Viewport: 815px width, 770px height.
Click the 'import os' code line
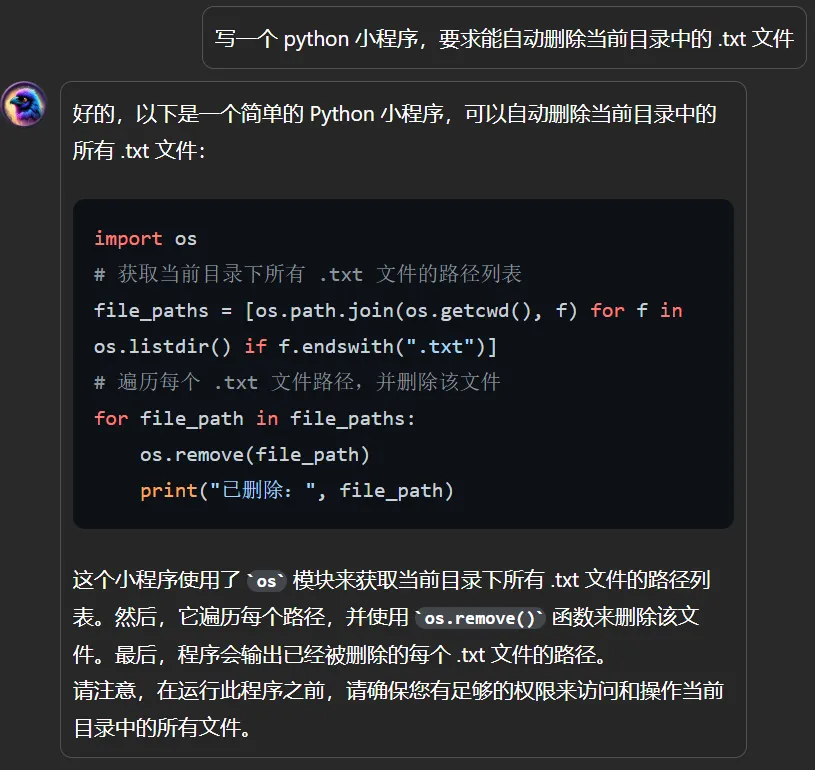tap(146, 239)
